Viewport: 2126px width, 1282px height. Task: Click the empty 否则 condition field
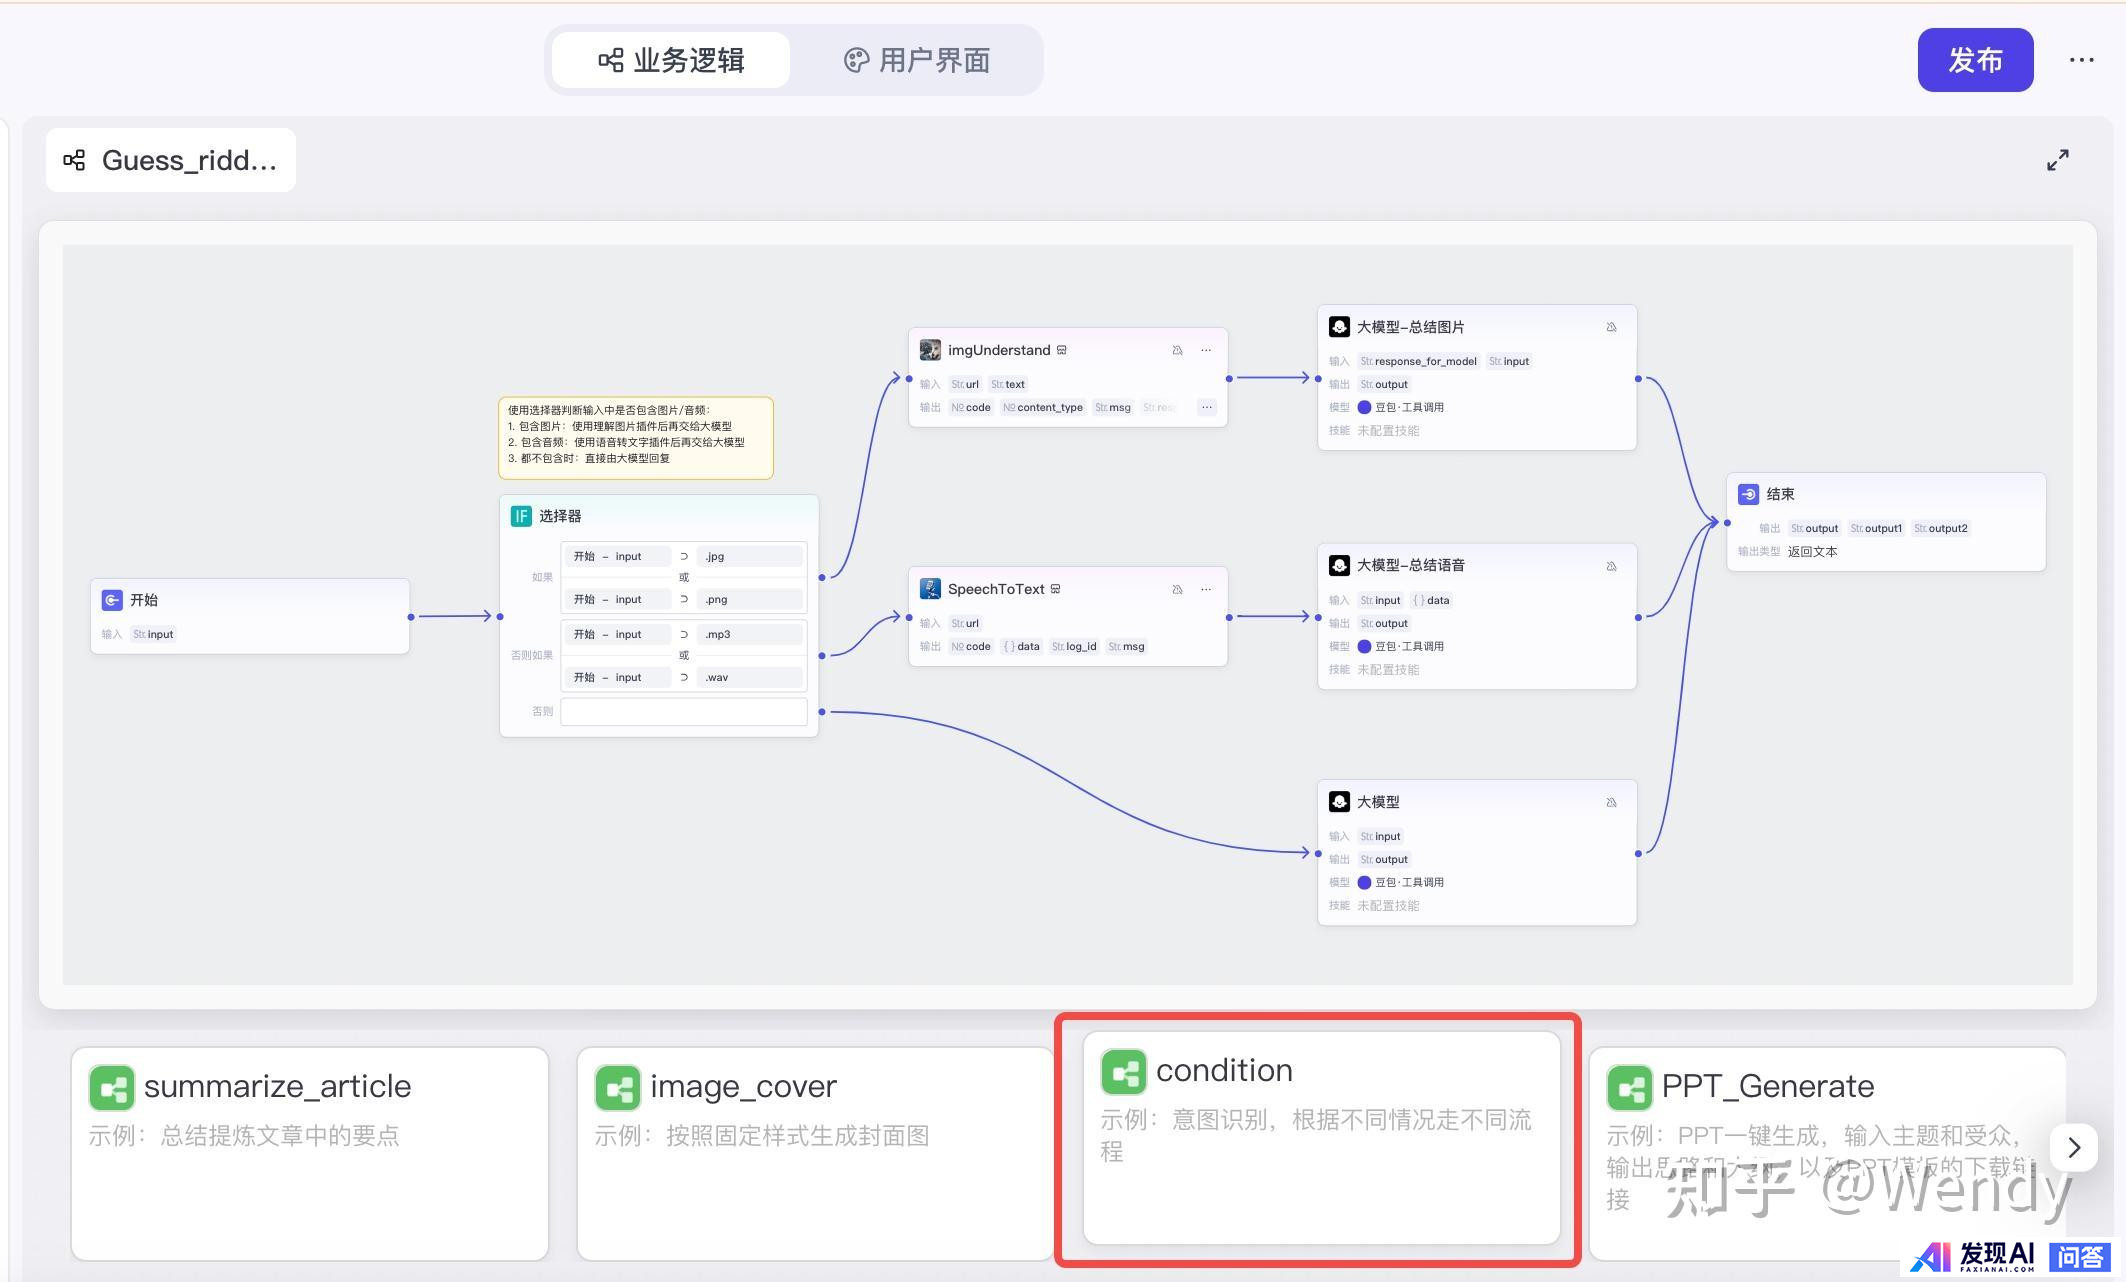683,711
